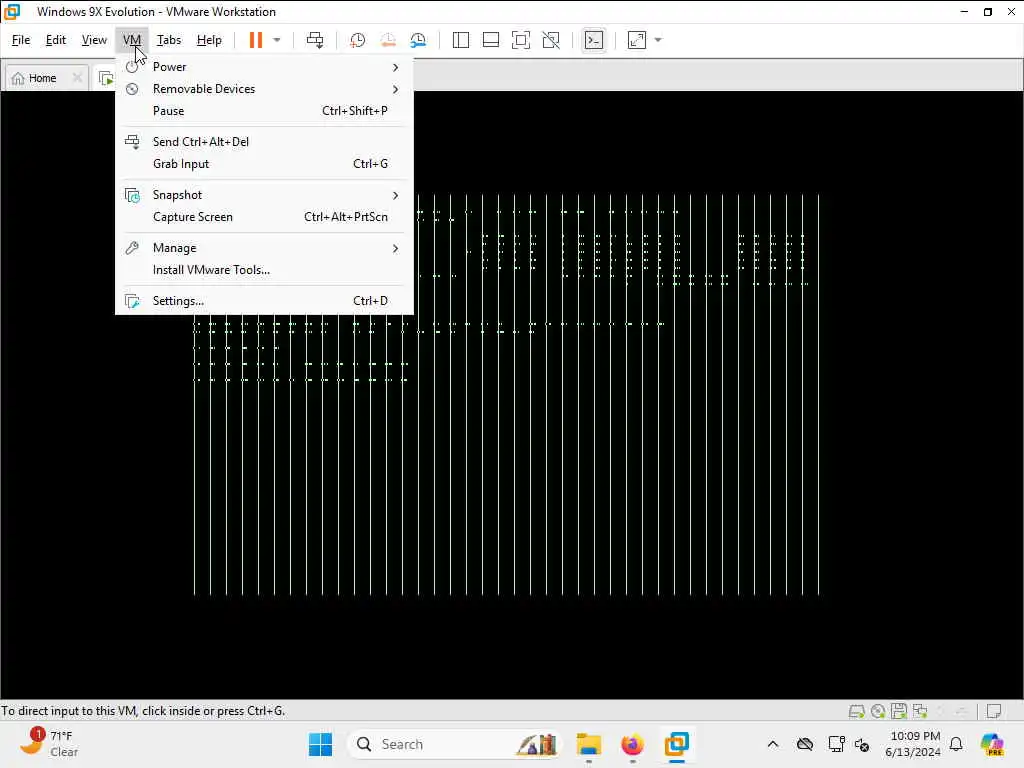Open the notifications bell icon
This screenshot has width=1024, height=768.
pos(956,744)
